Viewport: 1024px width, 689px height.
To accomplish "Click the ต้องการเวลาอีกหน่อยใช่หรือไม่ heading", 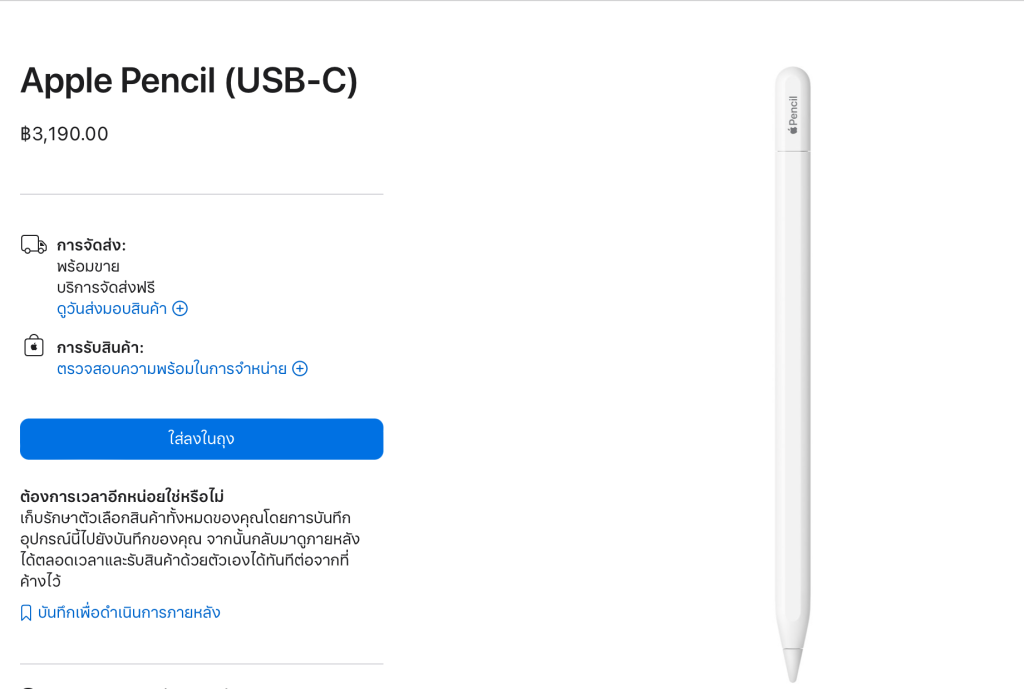I will pyautogui.click(x=122, y=497).
